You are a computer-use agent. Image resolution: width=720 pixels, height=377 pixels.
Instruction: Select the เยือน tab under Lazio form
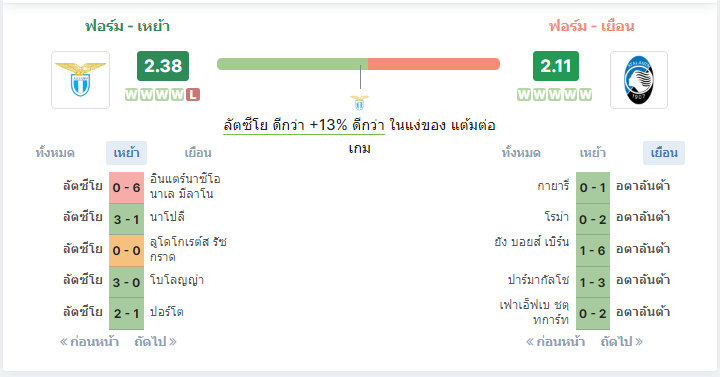[x=198, y=153]
